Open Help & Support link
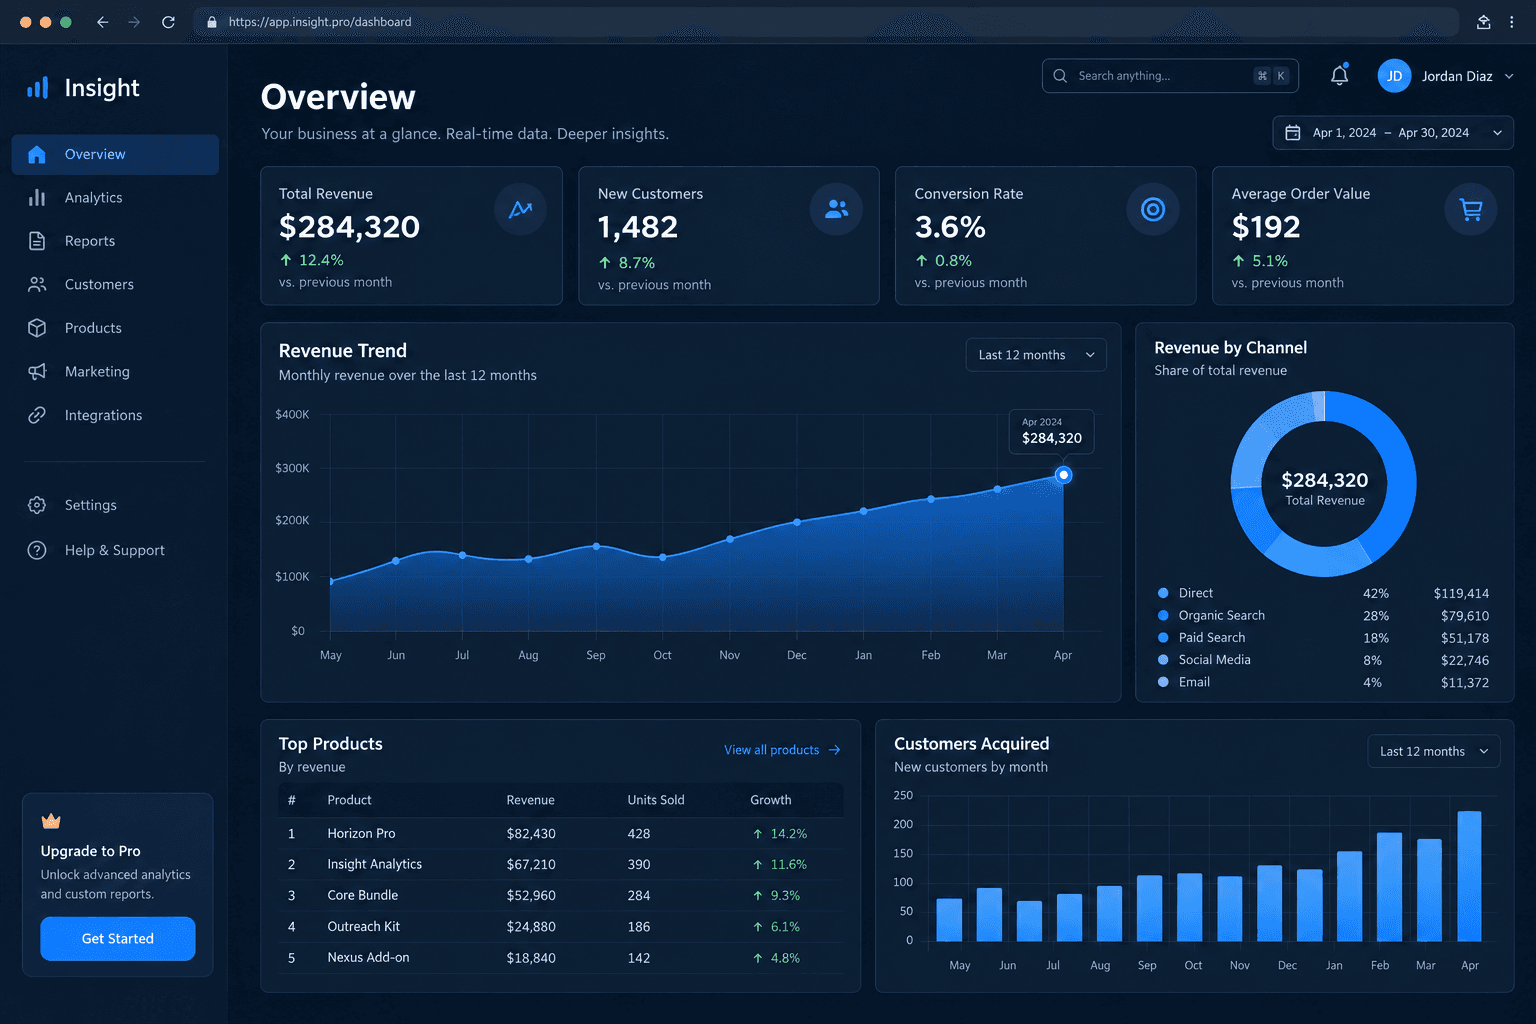The image size is (1536, 1024). coord(115,550)
